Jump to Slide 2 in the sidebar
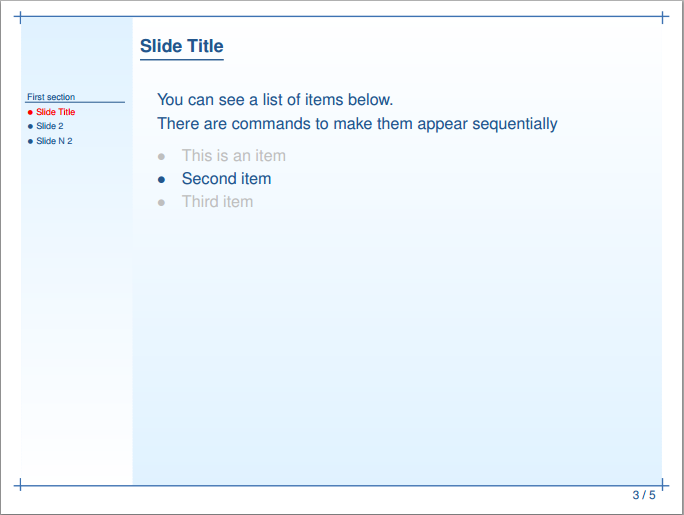The width and height of the screenshot is (684, 515). [50, 127]
